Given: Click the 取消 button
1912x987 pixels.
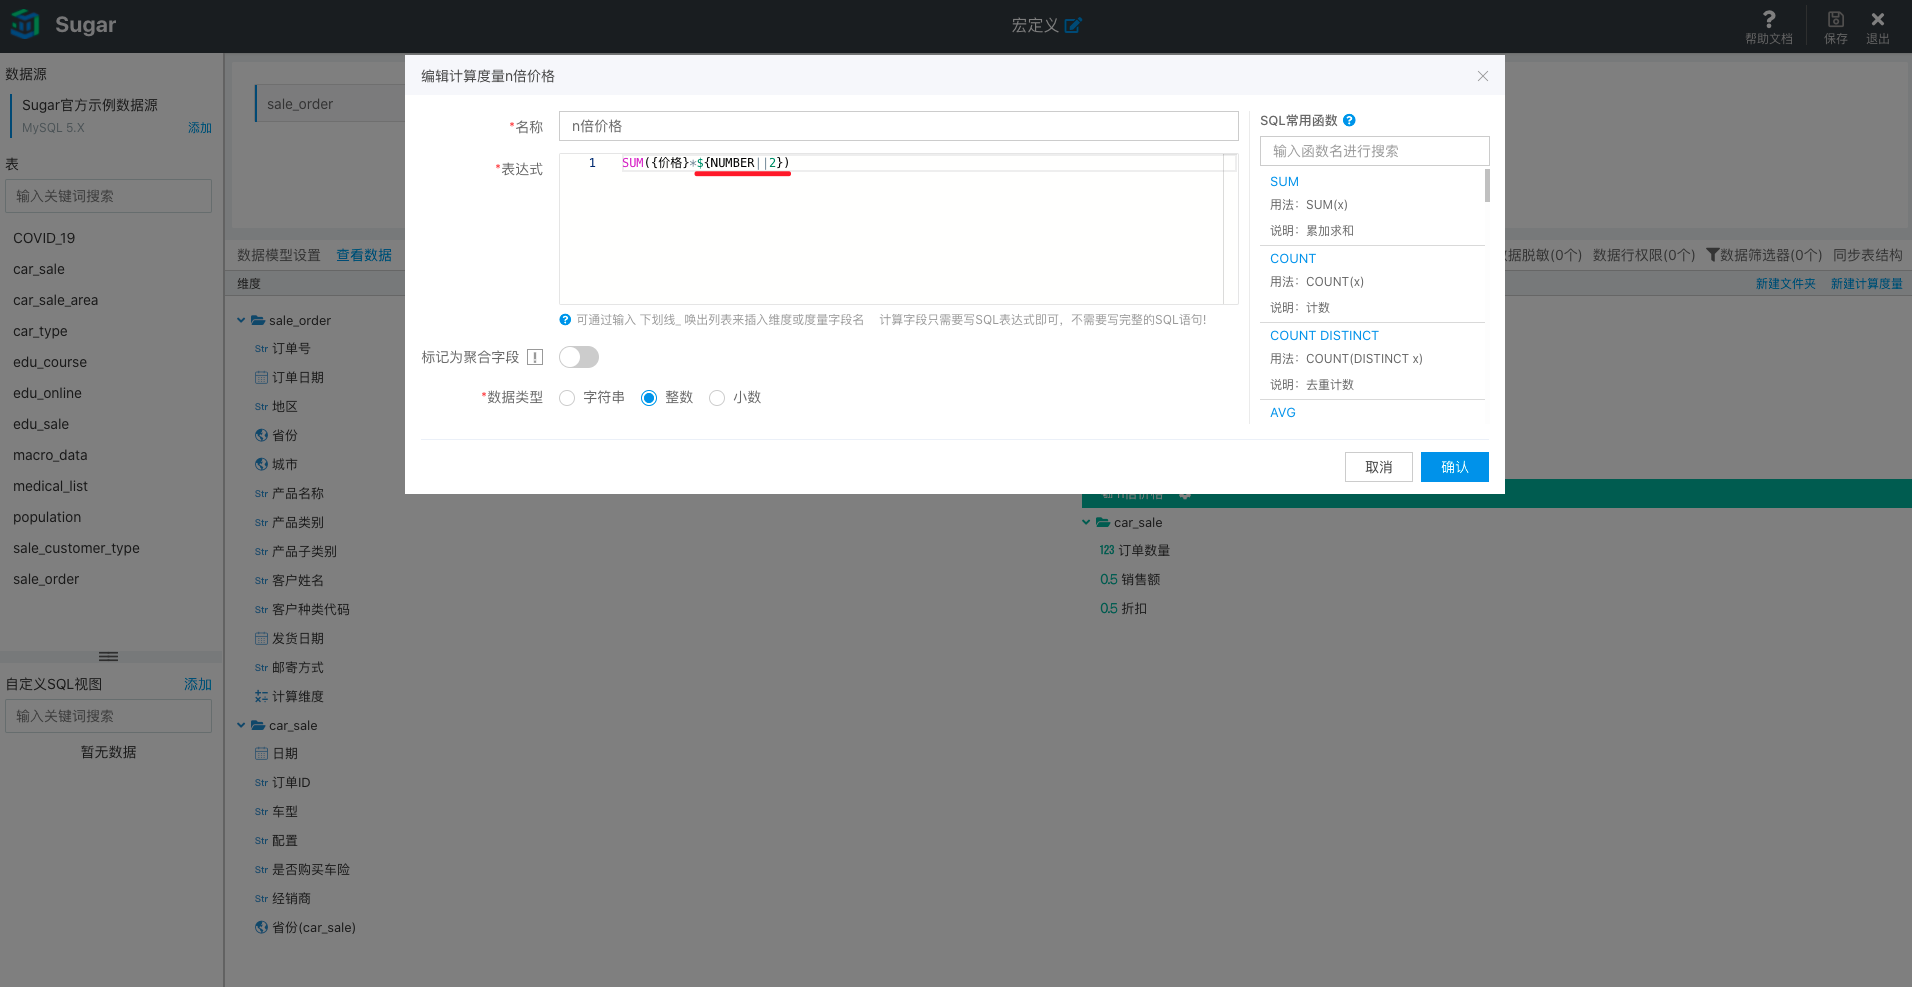Looking at the screenshot, I should [1378, 467].
